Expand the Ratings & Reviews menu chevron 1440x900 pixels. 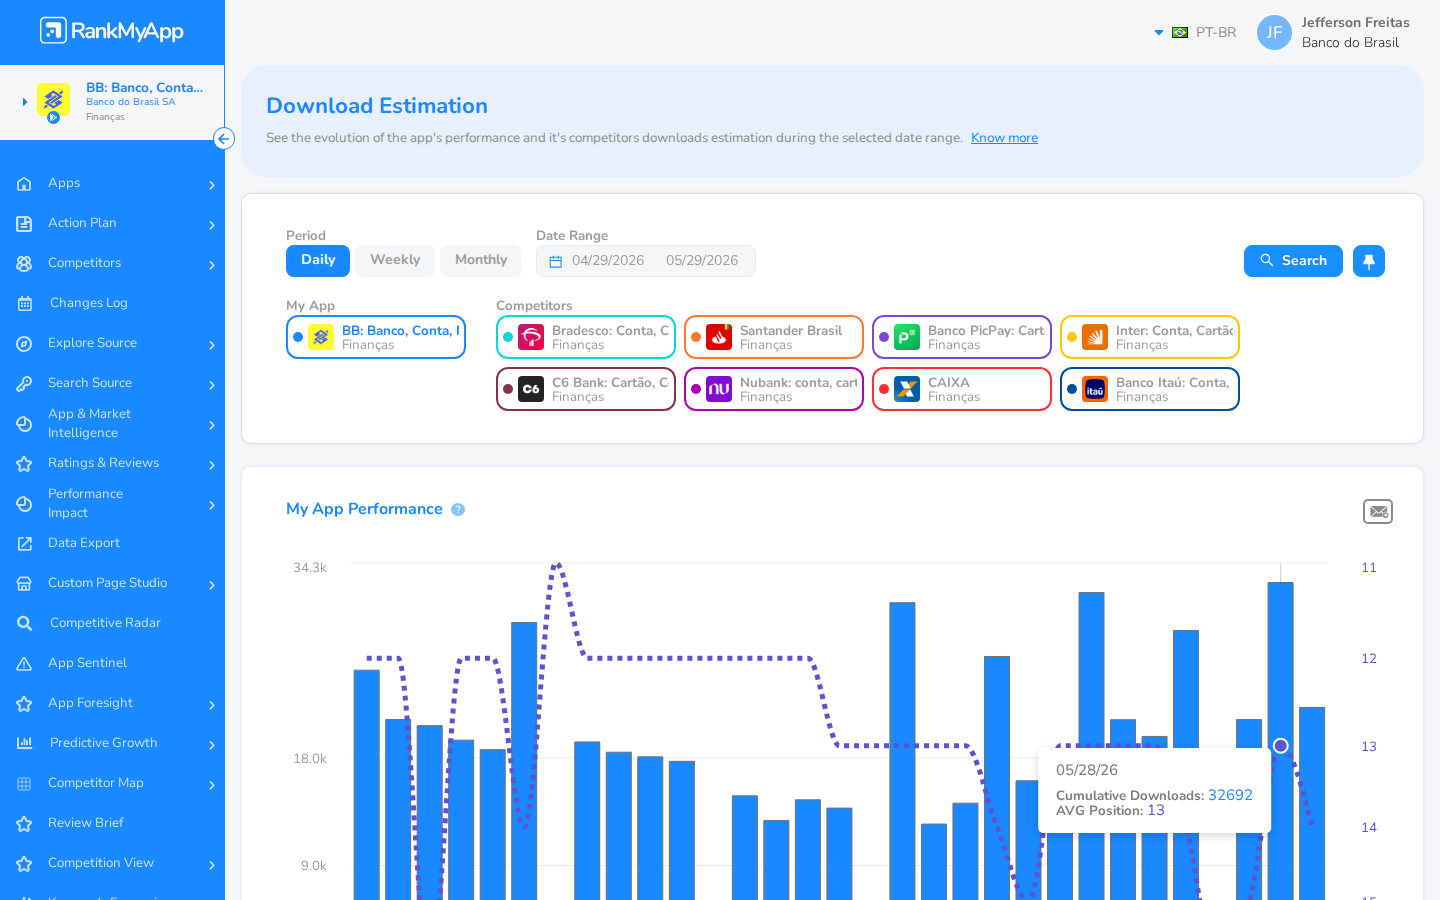pos(212,465)
